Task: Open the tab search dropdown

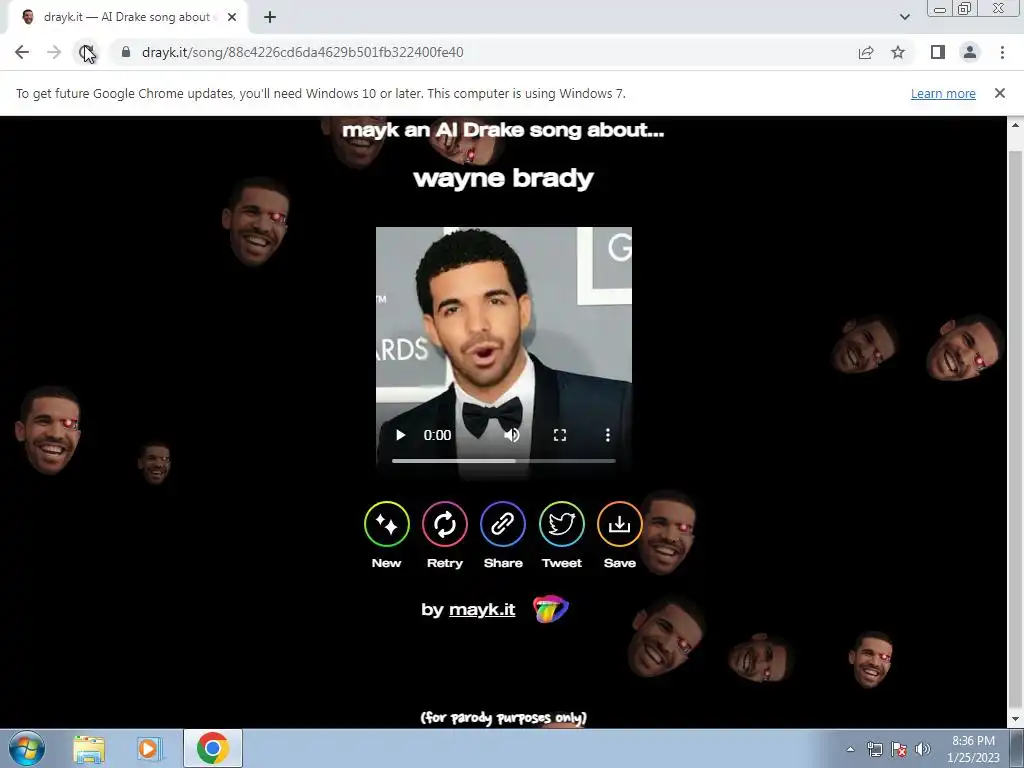Action: (904, 17)
